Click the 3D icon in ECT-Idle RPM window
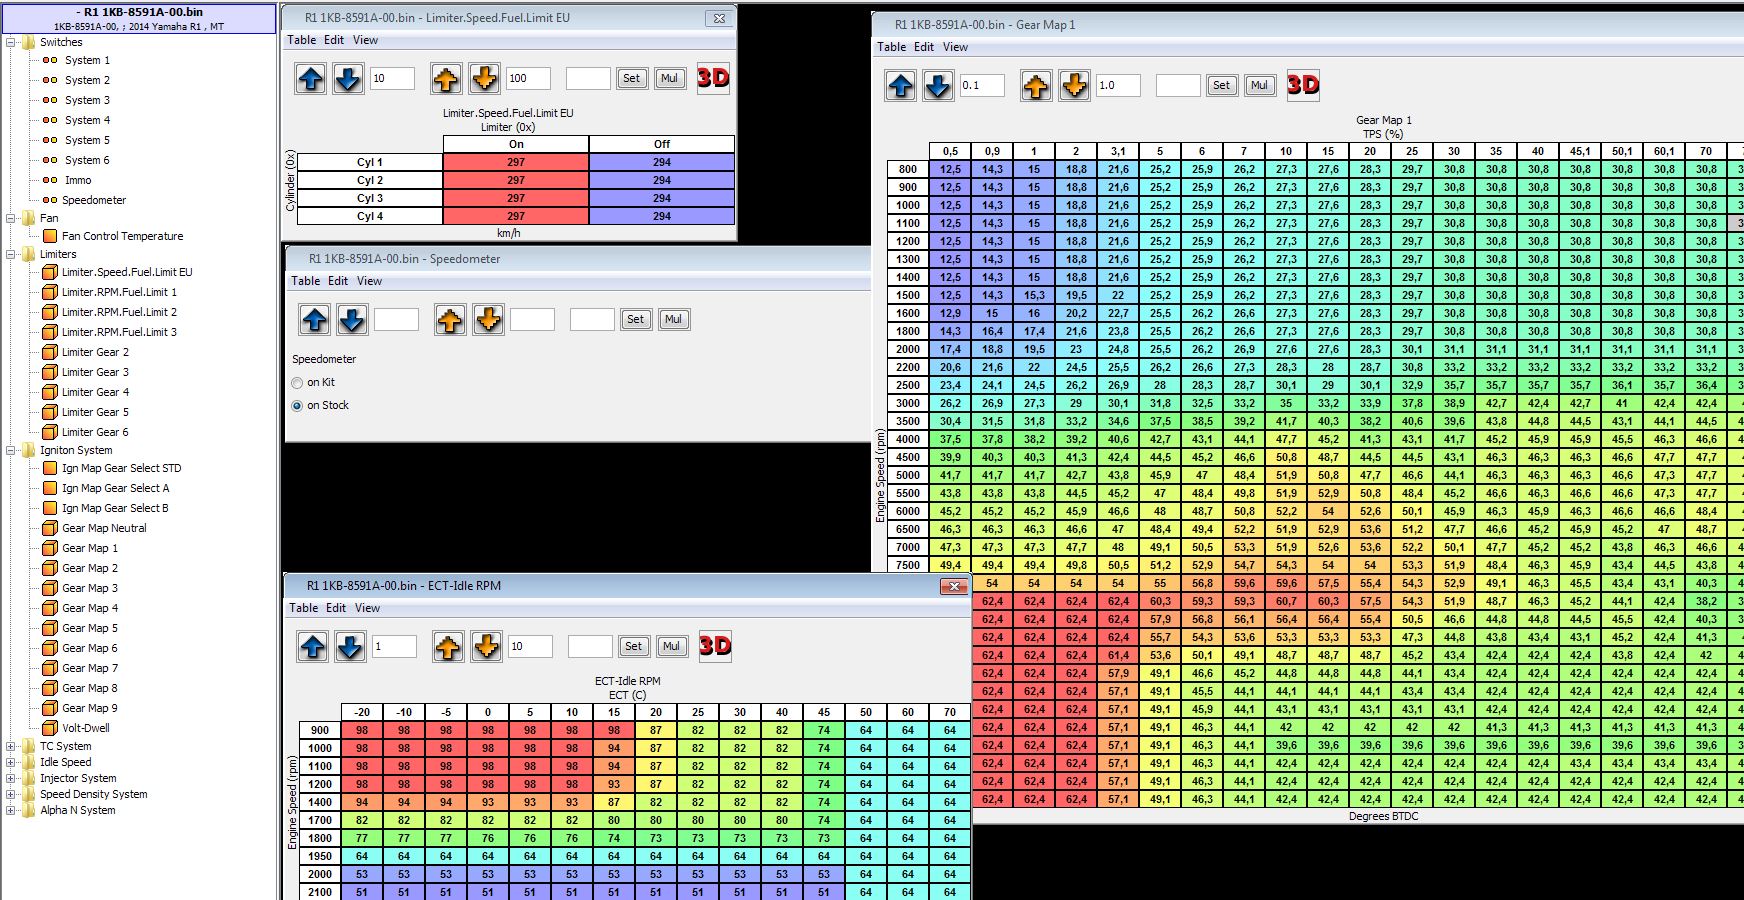This screenshot has height=900, width=1744. click(x=715, y=646)
